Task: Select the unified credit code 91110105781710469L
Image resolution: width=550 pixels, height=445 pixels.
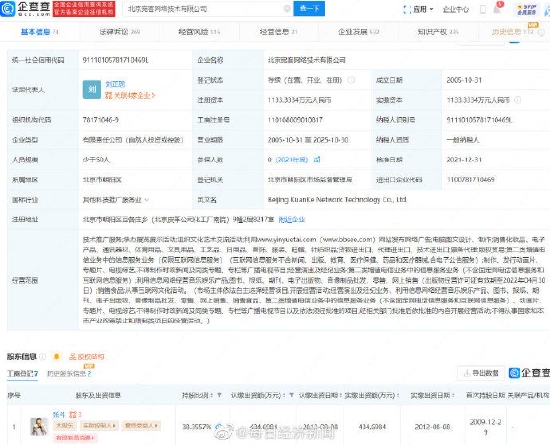Action: 116,60
